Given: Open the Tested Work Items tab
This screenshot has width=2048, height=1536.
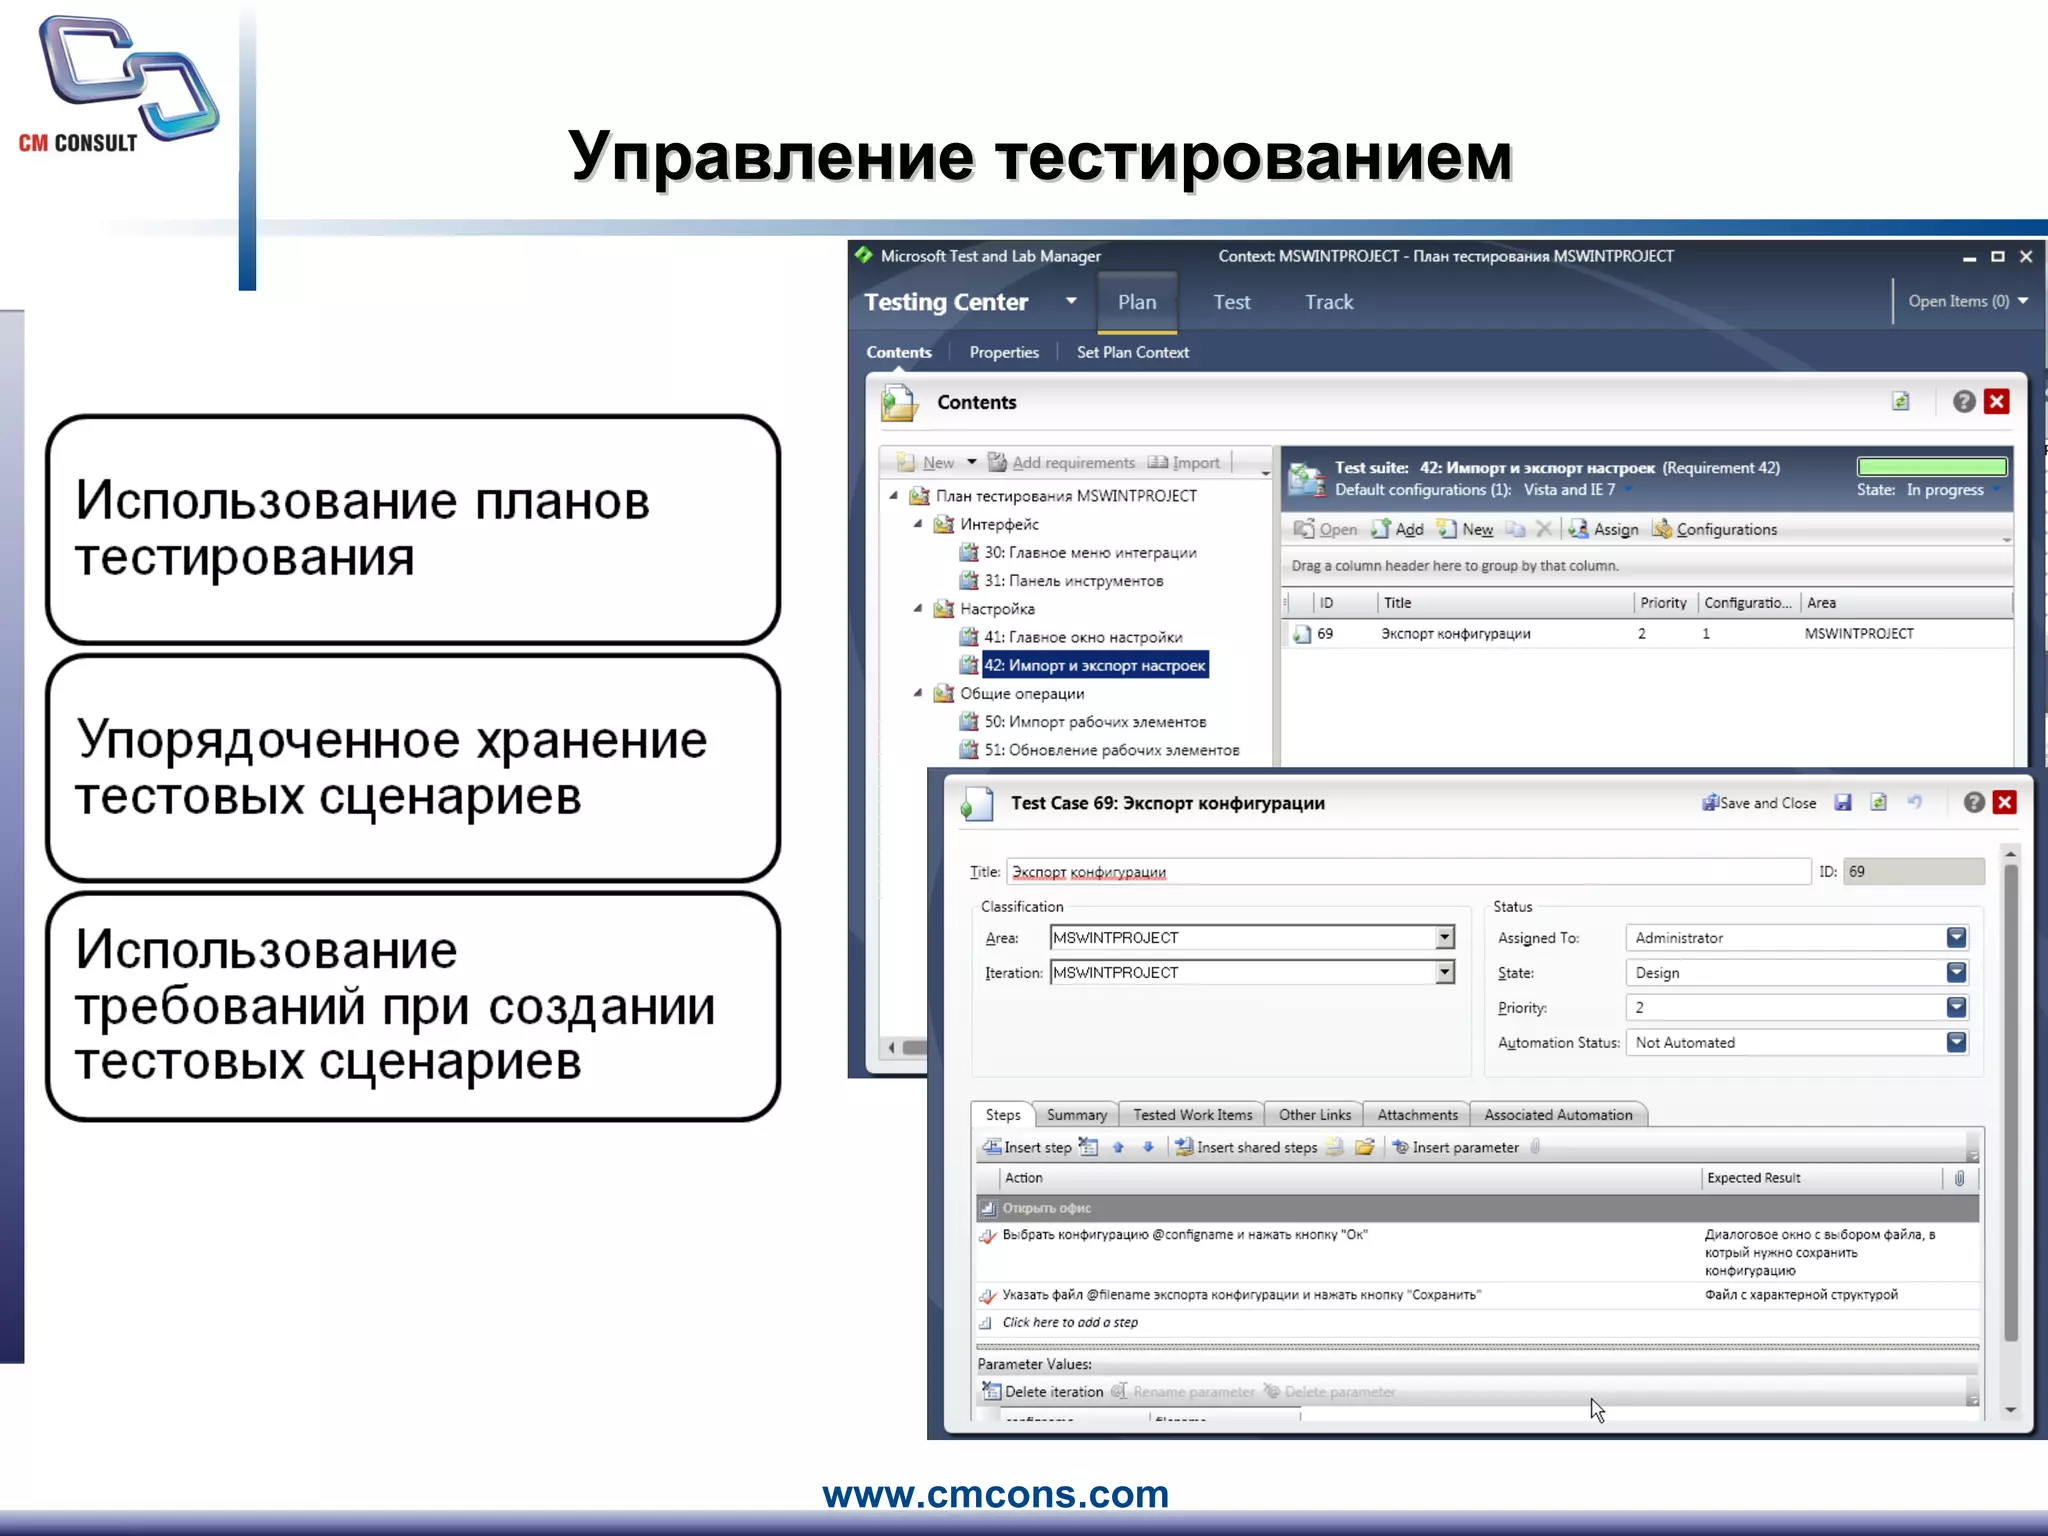Looking at the screenshot, I should pos(1192,1114).
